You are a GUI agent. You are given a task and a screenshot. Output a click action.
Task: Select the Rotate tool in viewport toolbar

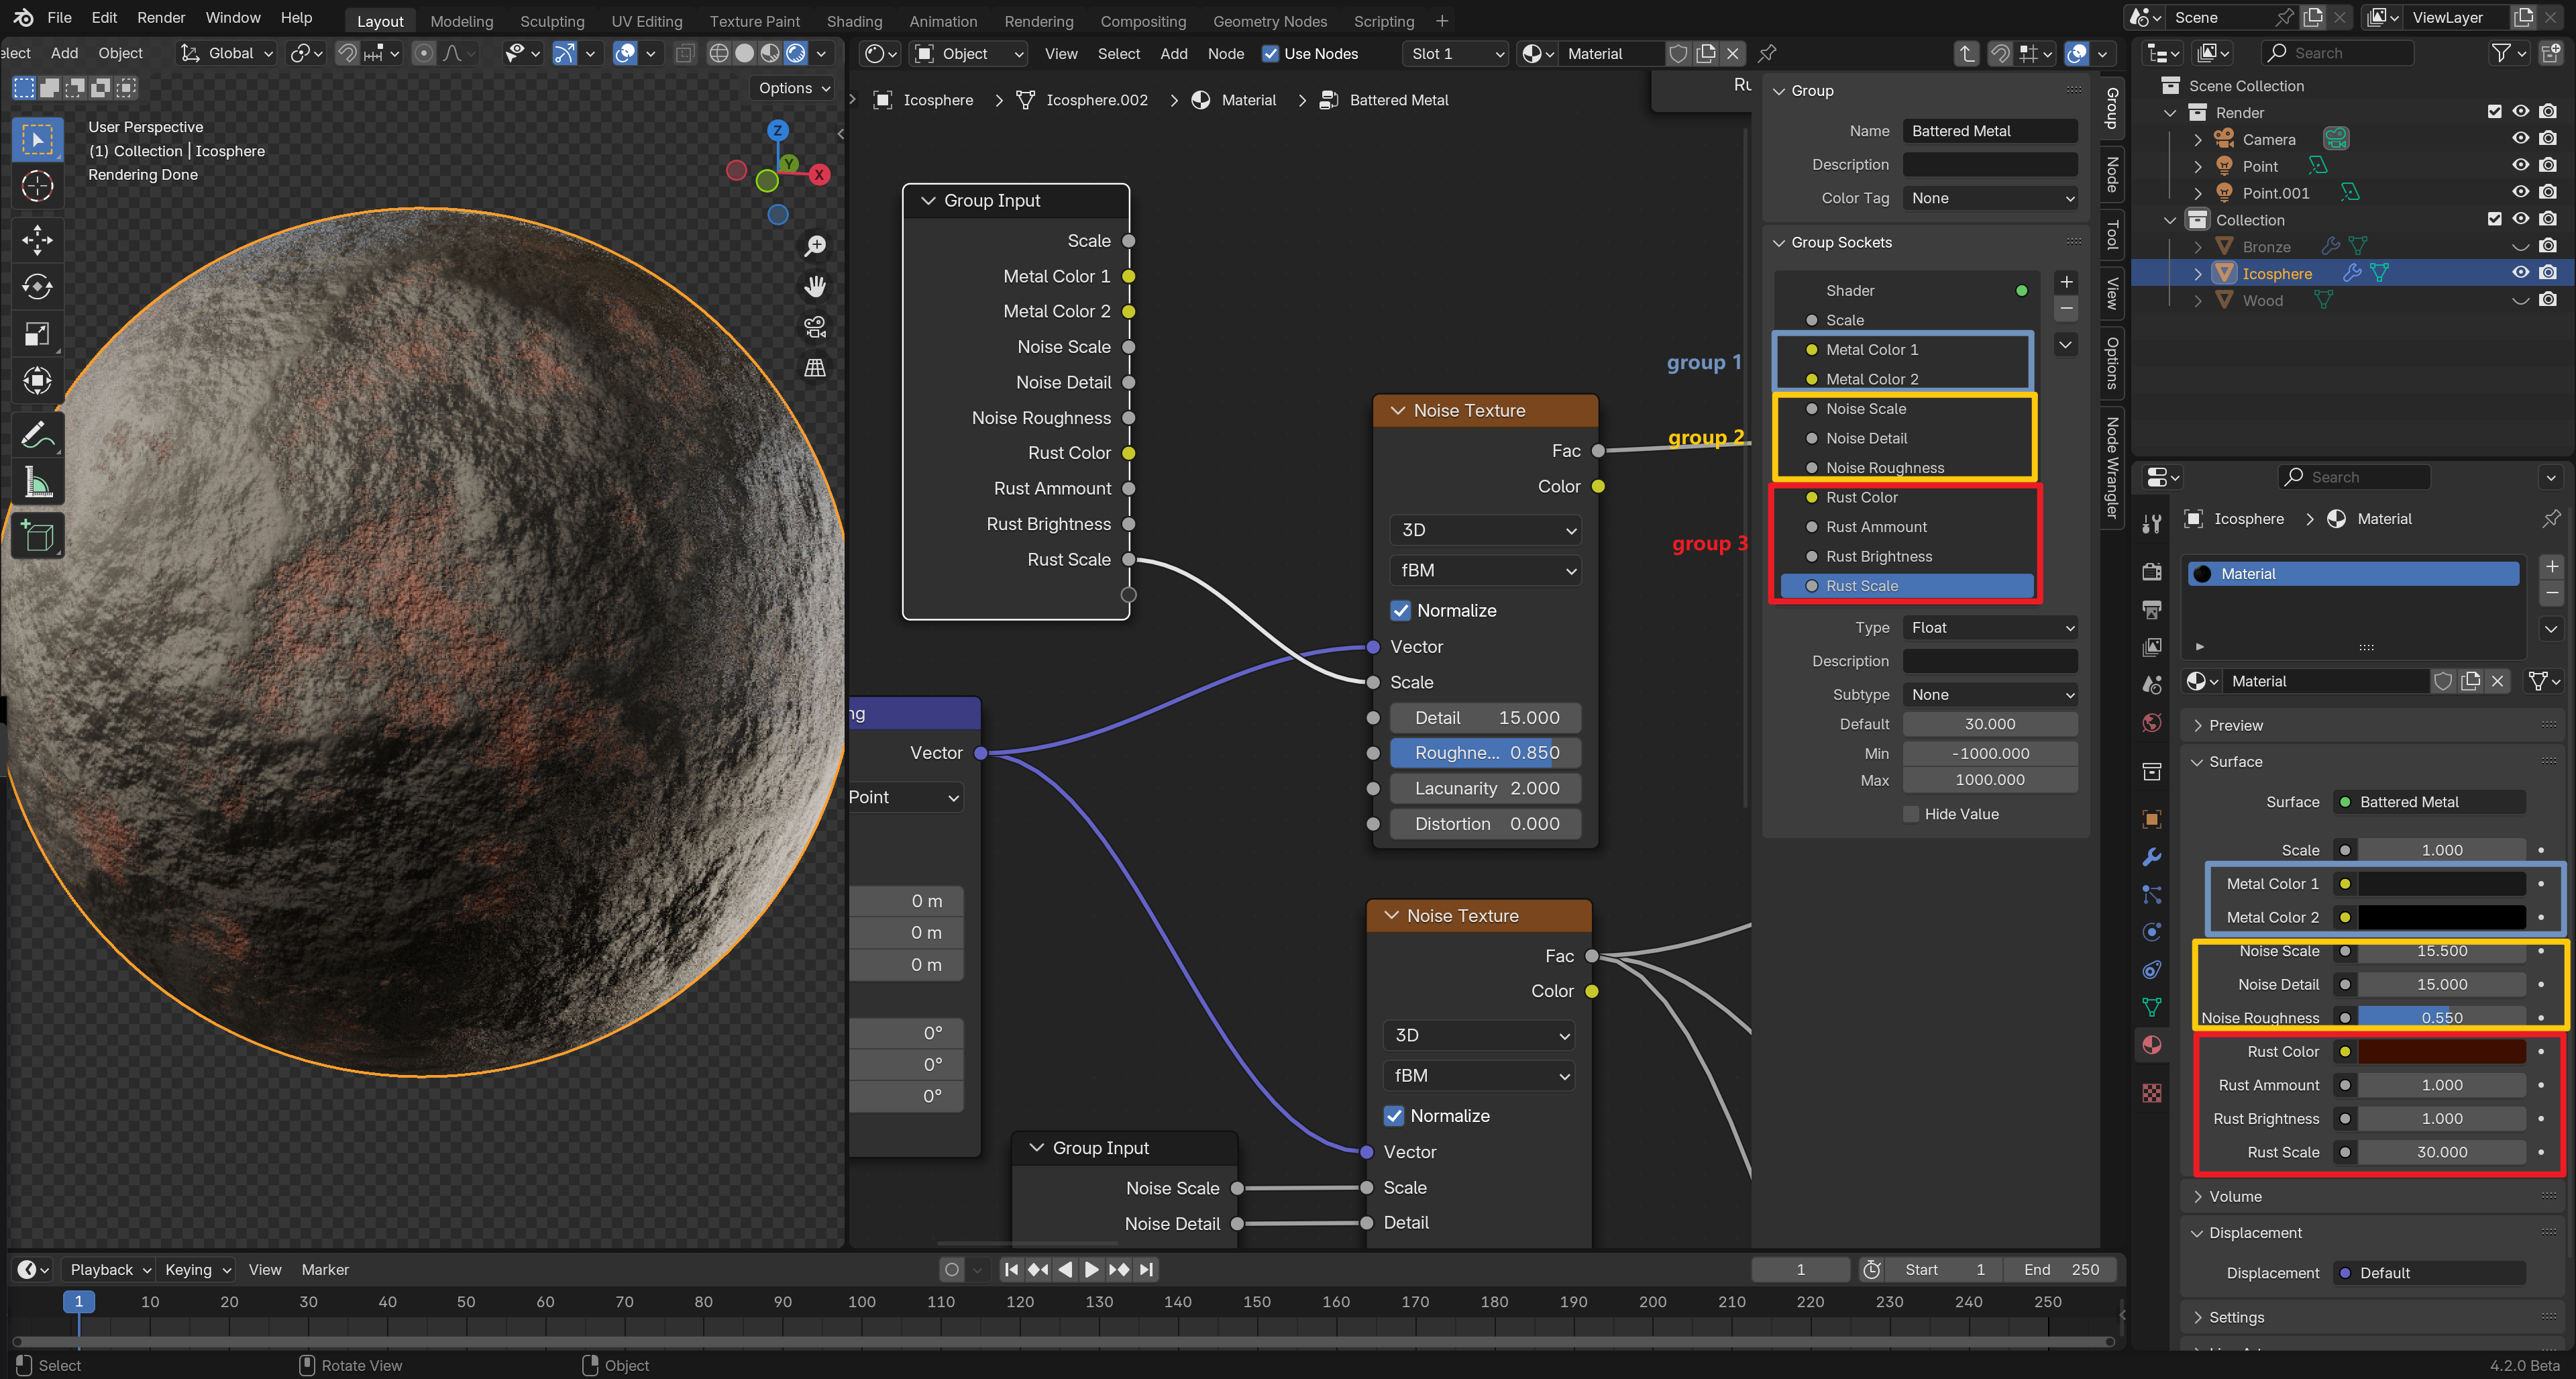pos(37,287)
